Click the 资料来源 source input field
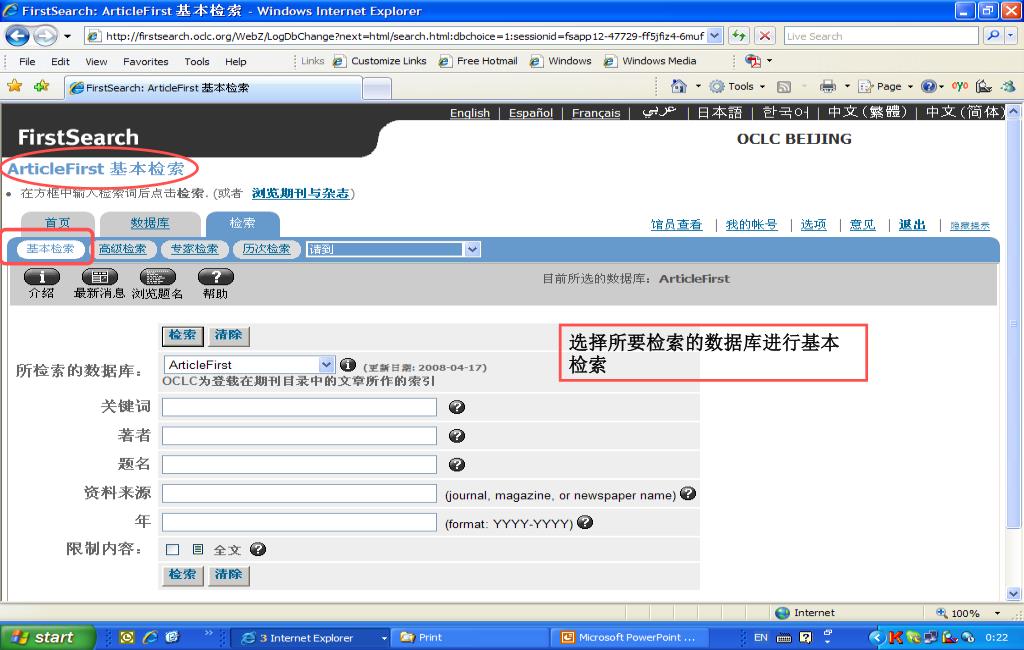Screen dimensions: 1024x650 pos(299,493)
